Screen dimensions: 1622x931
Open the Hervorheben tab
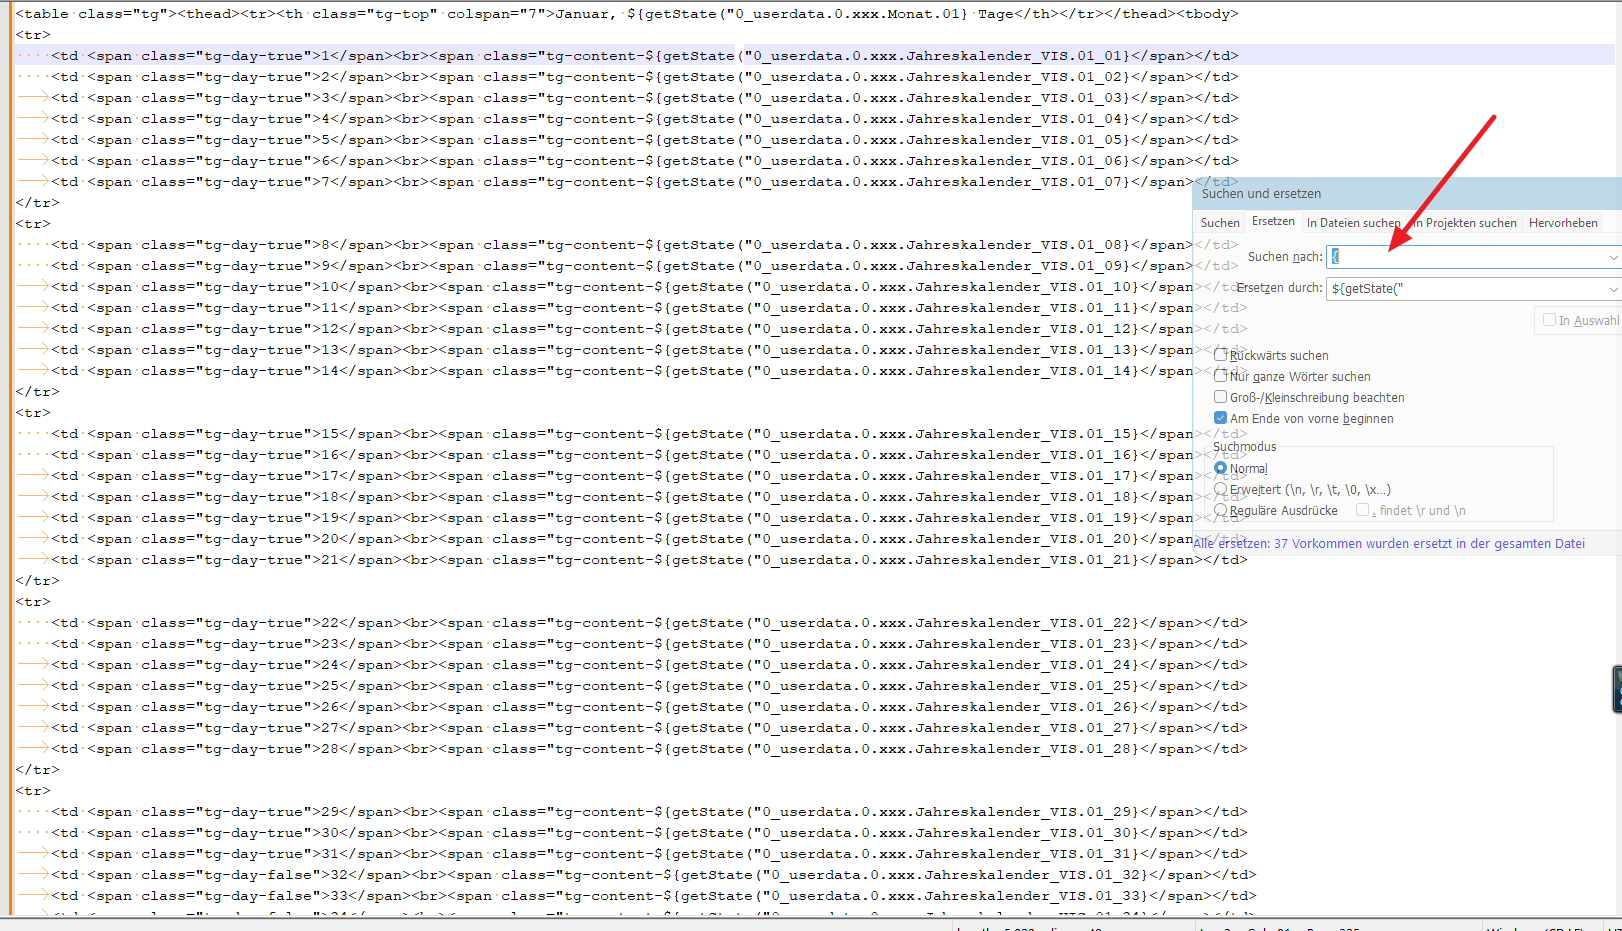[1563, 223]
